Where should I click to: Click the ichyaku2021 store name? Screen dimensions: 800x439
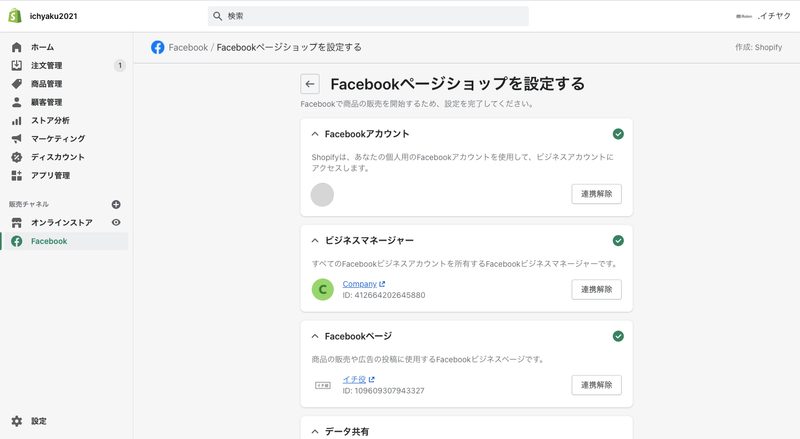pyautogui.click(x=53, y=16)
